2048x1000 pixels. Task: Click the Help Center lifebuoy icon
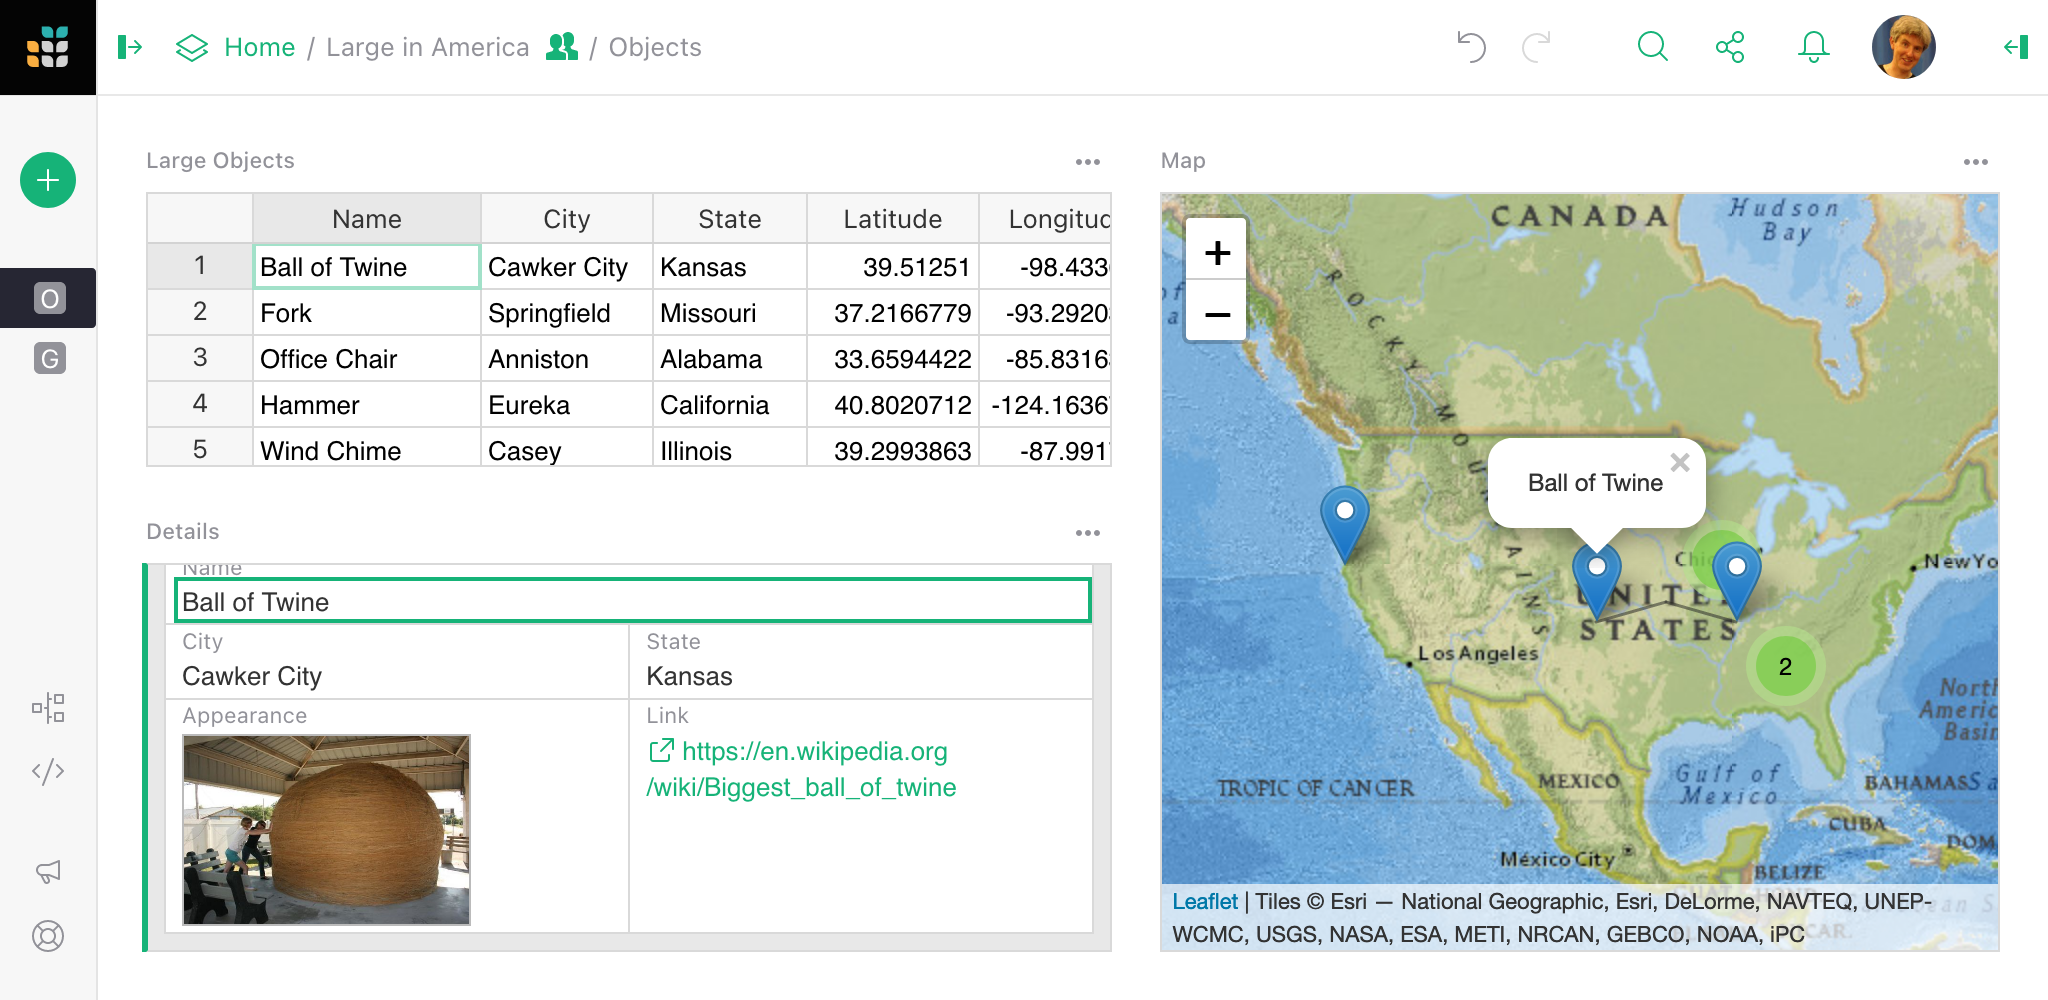(48, 936)
